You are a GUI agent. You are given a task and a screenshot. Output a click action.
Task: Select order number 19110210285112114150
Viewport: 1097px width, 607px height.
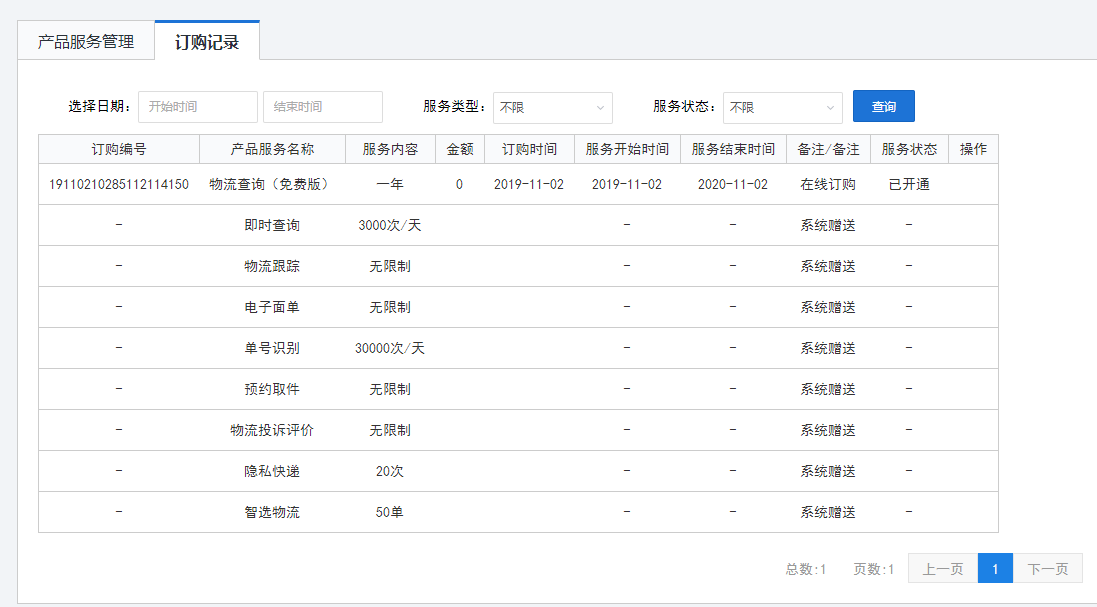coord(119,185)
